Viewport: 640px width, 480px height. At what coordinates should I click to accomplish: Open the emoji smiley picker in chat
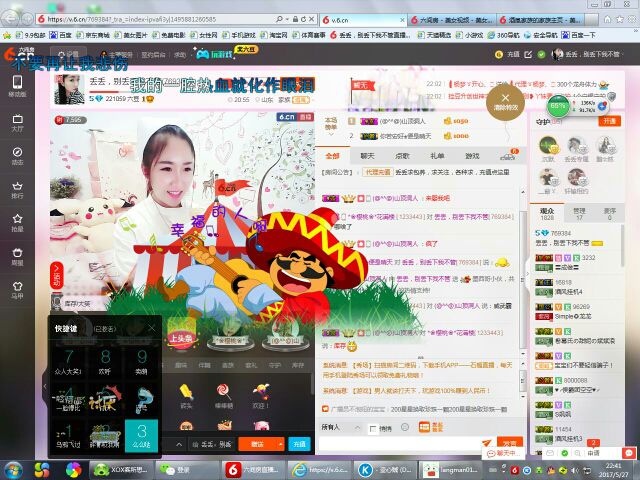(x=405, y=427)
